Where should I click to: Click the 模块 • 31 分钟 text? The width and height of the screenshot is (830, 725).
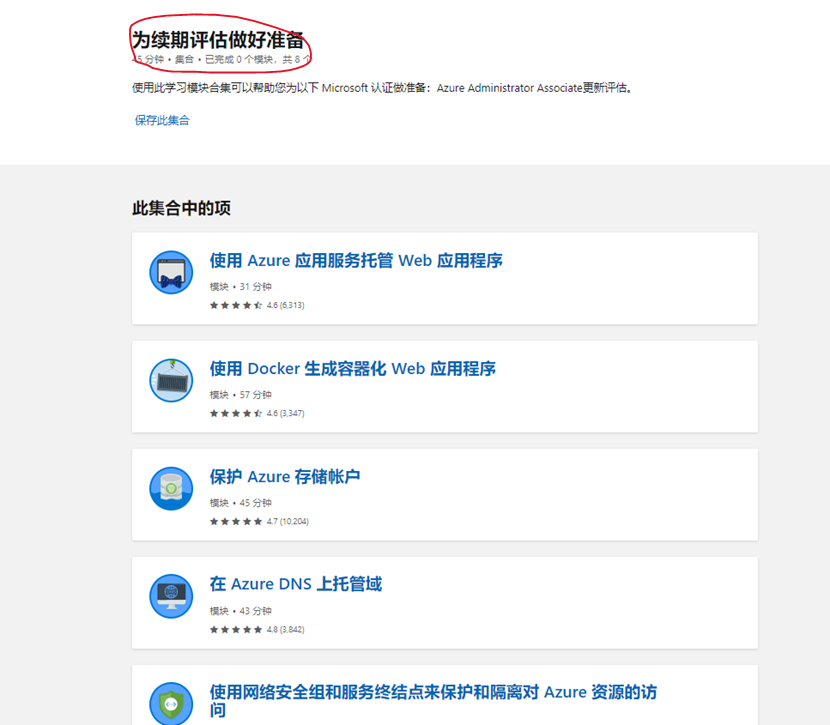(240, 287)
